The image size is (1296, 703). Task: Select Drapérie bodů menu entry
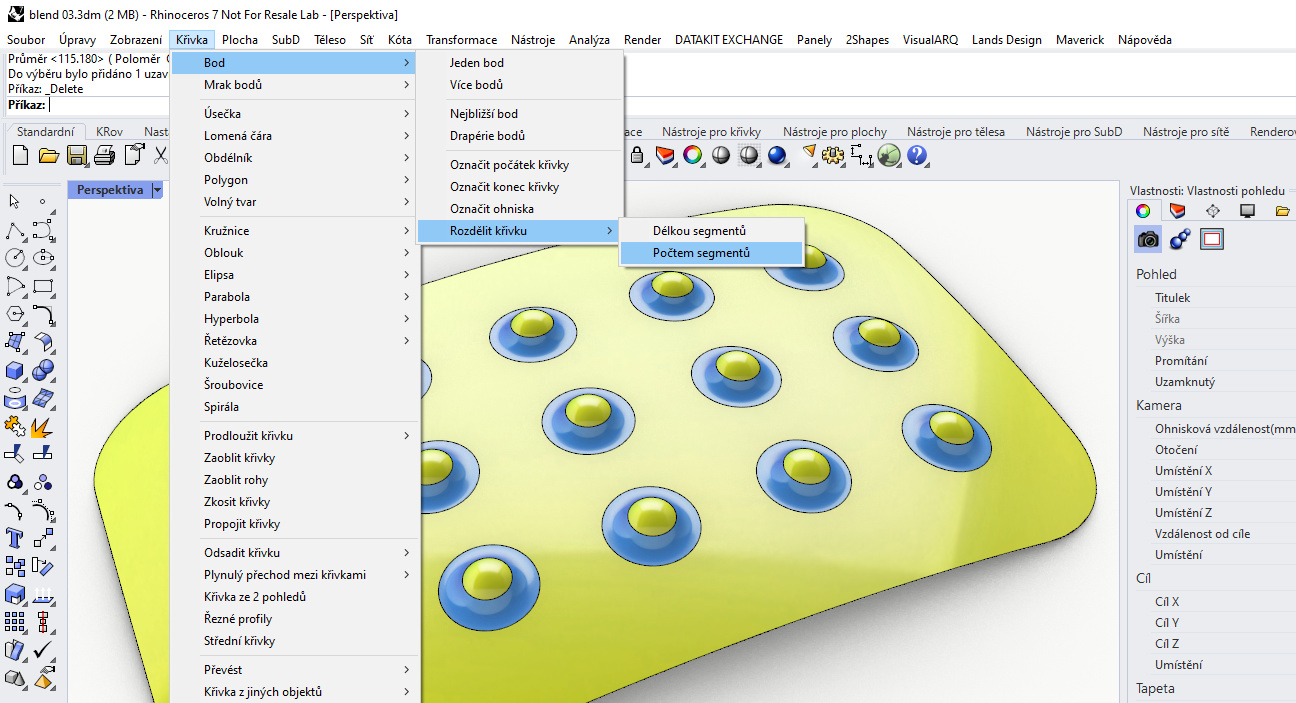coord(521,136)
